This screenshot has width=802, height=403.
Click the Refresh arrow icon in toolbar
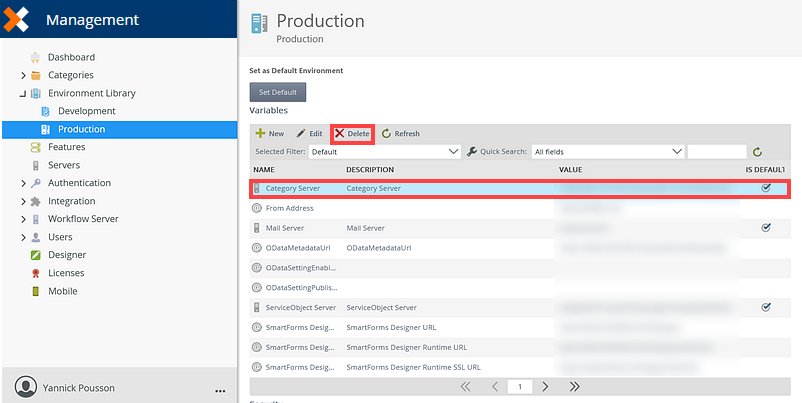(x=386, y=133)
